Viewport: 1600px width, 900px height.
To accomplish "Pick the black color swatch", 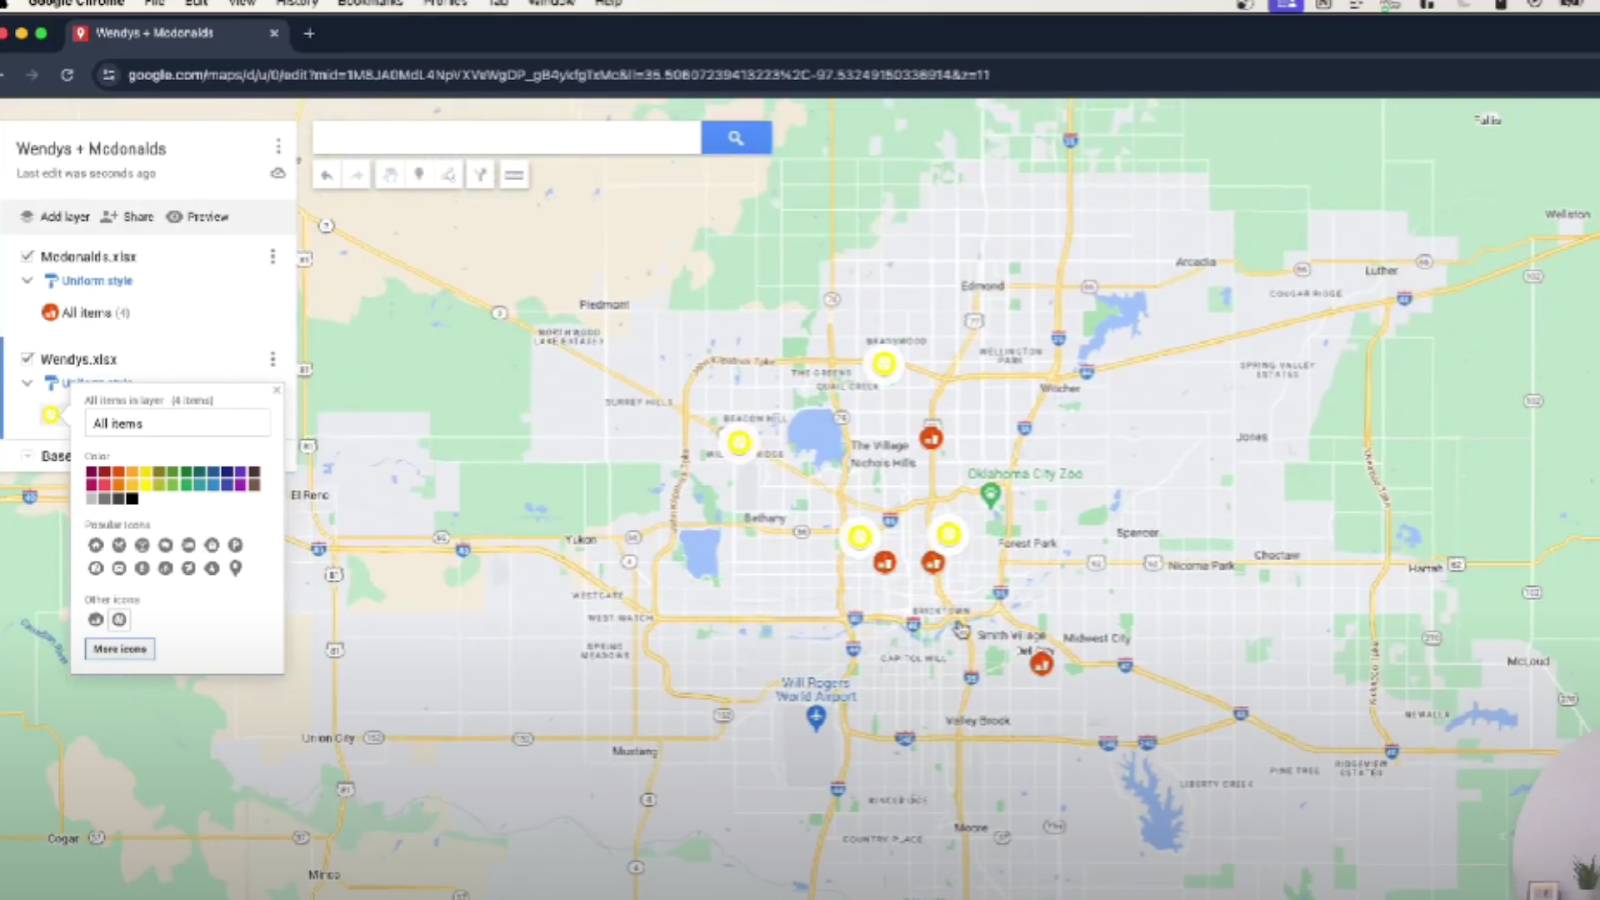I will [132, 498].
